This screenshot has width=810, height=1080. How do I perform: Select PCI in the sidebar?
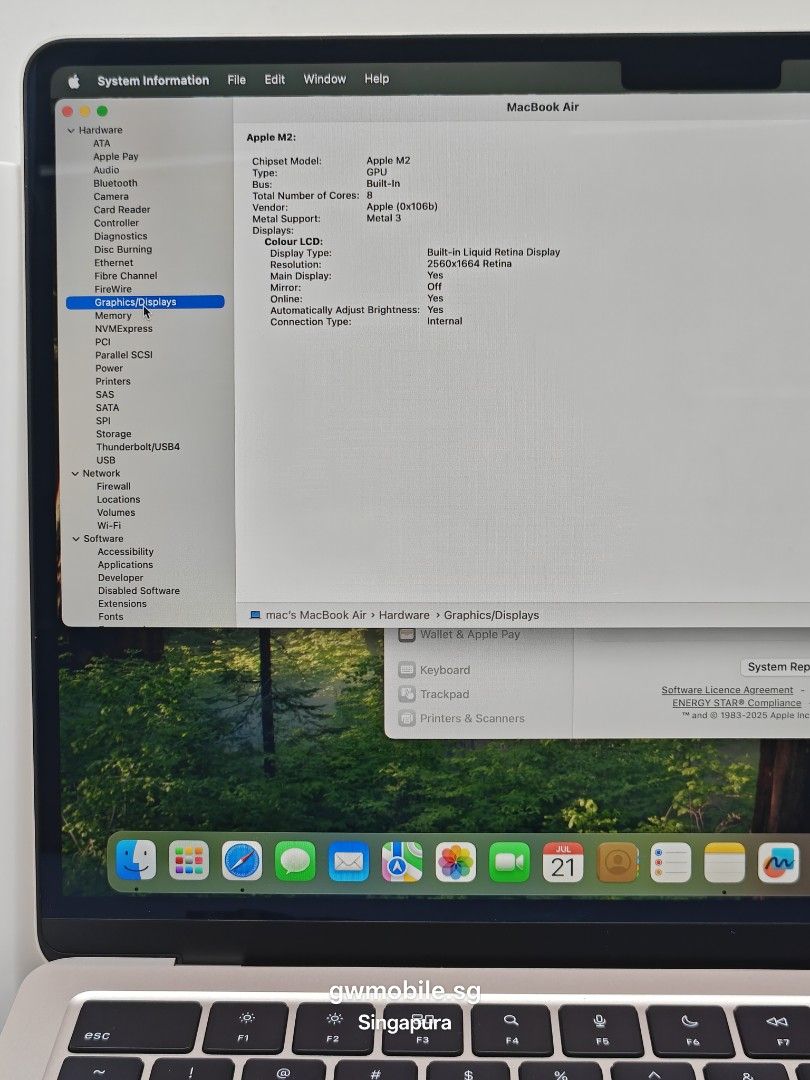click(x=103, y=342)
